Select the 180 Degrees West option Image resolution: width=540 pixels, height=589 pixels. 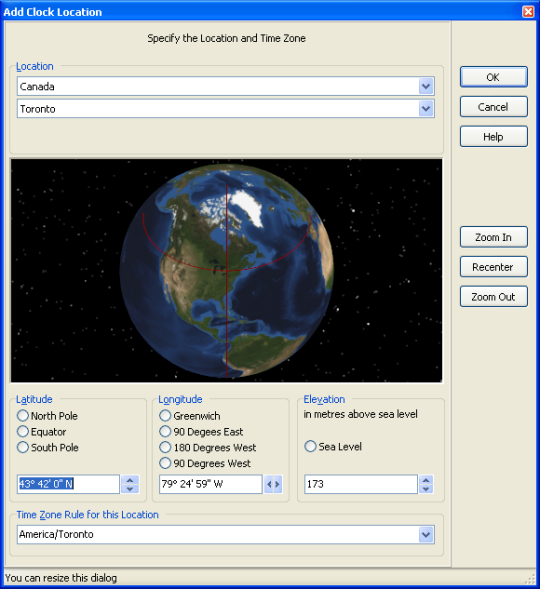coord(208,447)
